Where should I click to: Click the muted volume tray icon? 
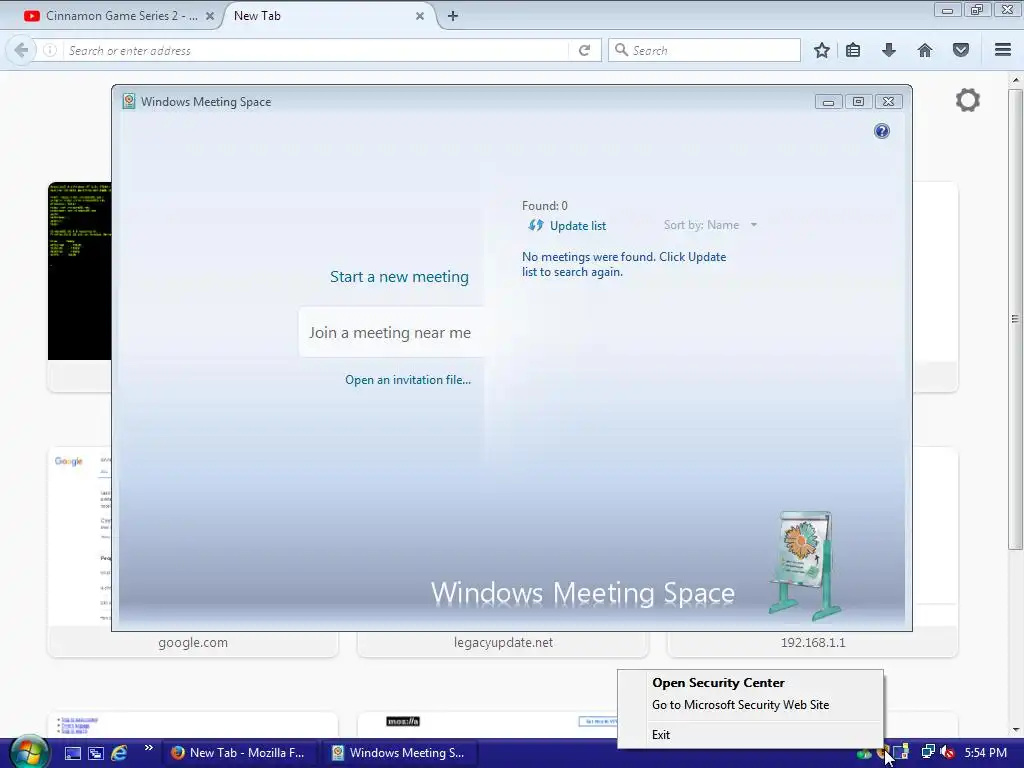[948, 752]
